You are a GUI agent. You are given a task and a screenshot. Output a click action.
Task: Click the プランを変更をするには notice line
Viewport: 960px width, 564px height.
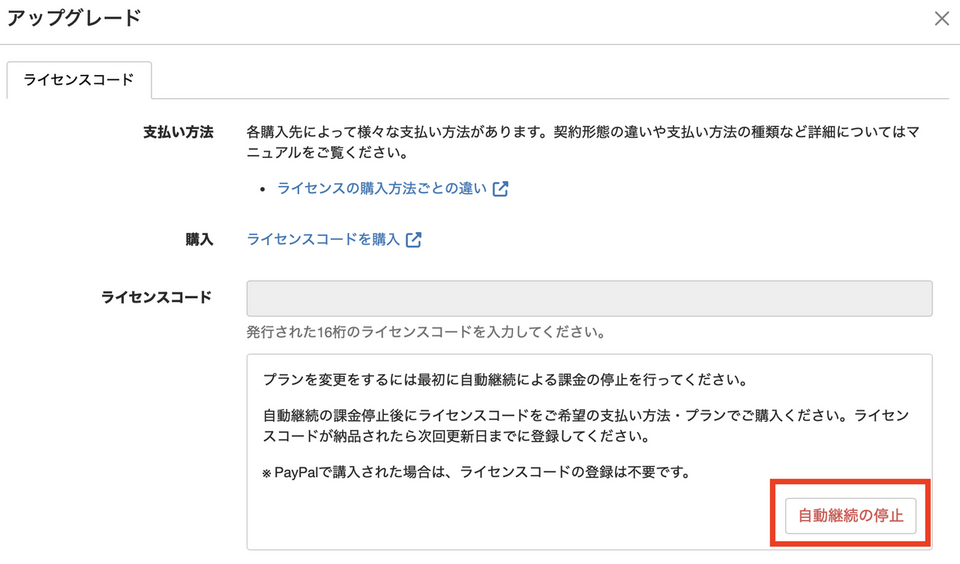click(505, 381)
